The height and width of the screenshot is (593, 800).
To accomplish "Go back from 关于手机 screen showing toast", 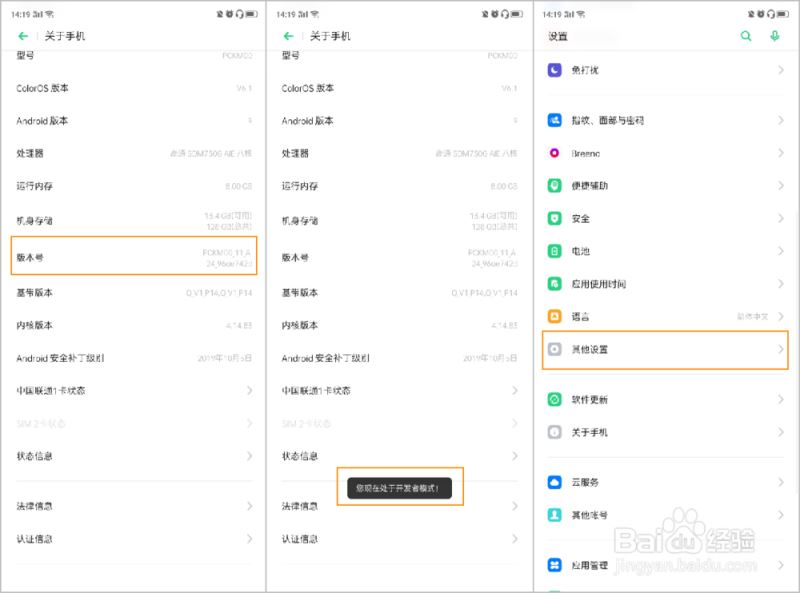I will point(288,36).
